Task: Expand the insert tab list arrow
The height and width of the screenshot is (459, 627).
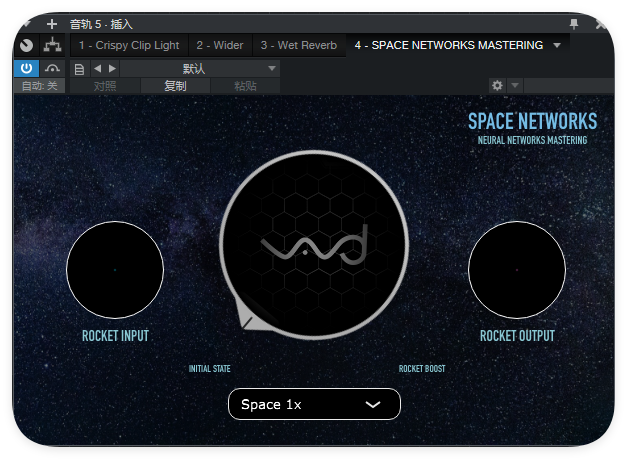Action: click(557, 46)
